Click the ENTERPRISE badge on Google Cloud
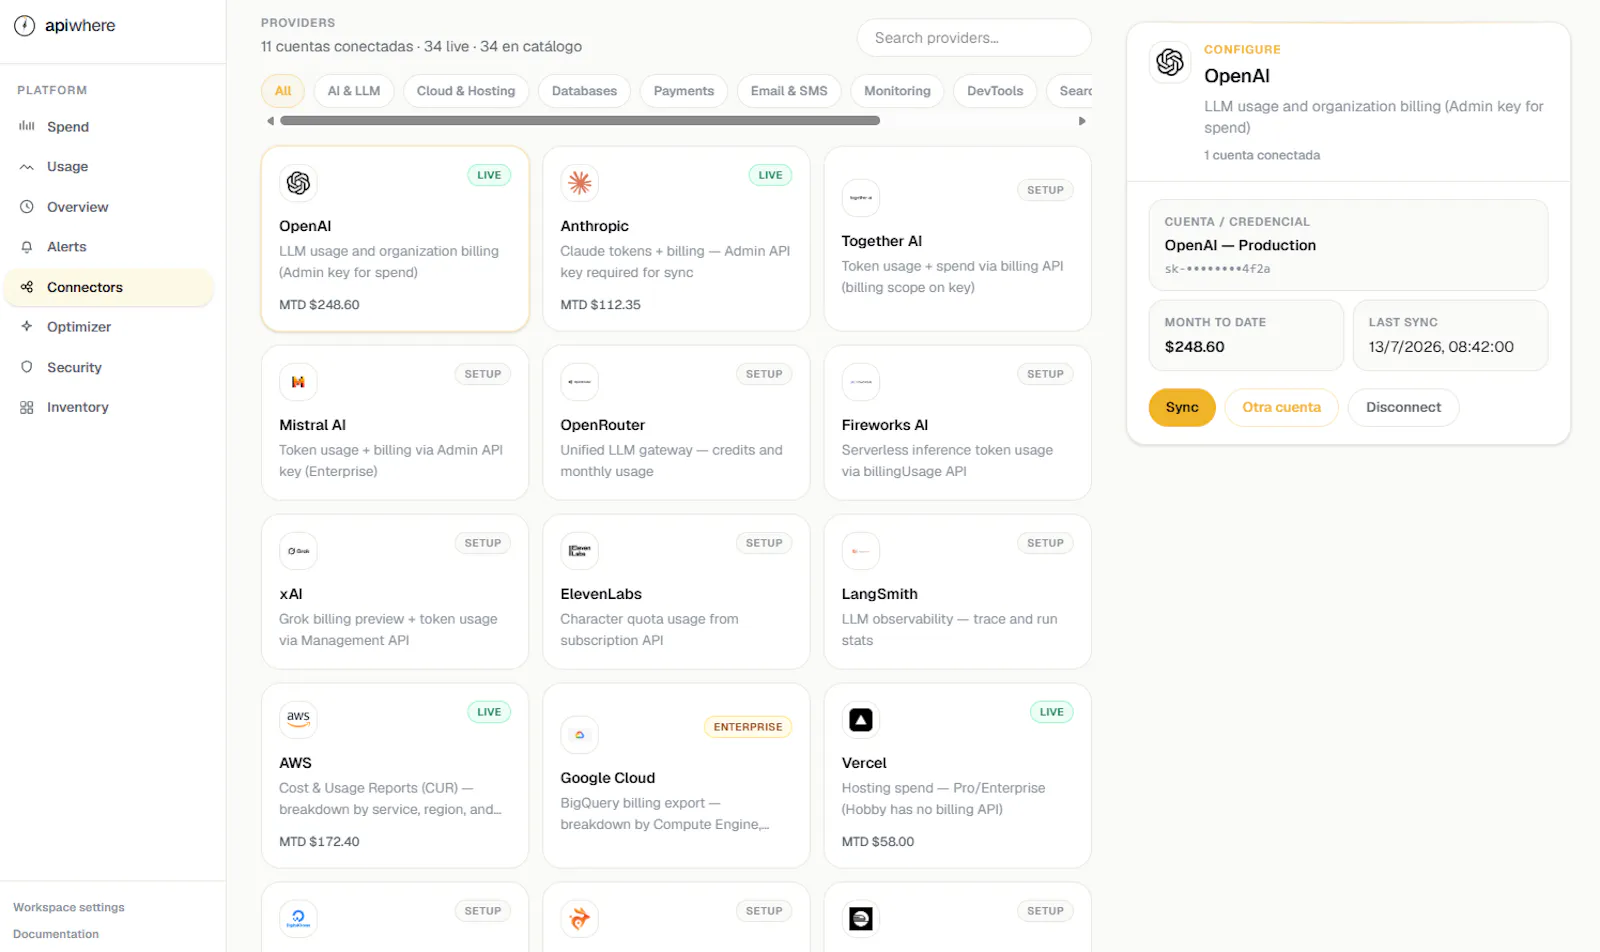The image size is (1600, 952). click(x=748, y=727)
